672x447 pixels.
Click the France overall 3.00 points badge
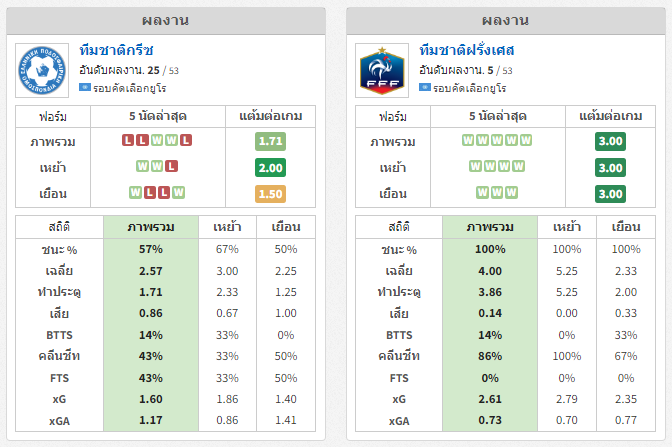coord(610,141)
